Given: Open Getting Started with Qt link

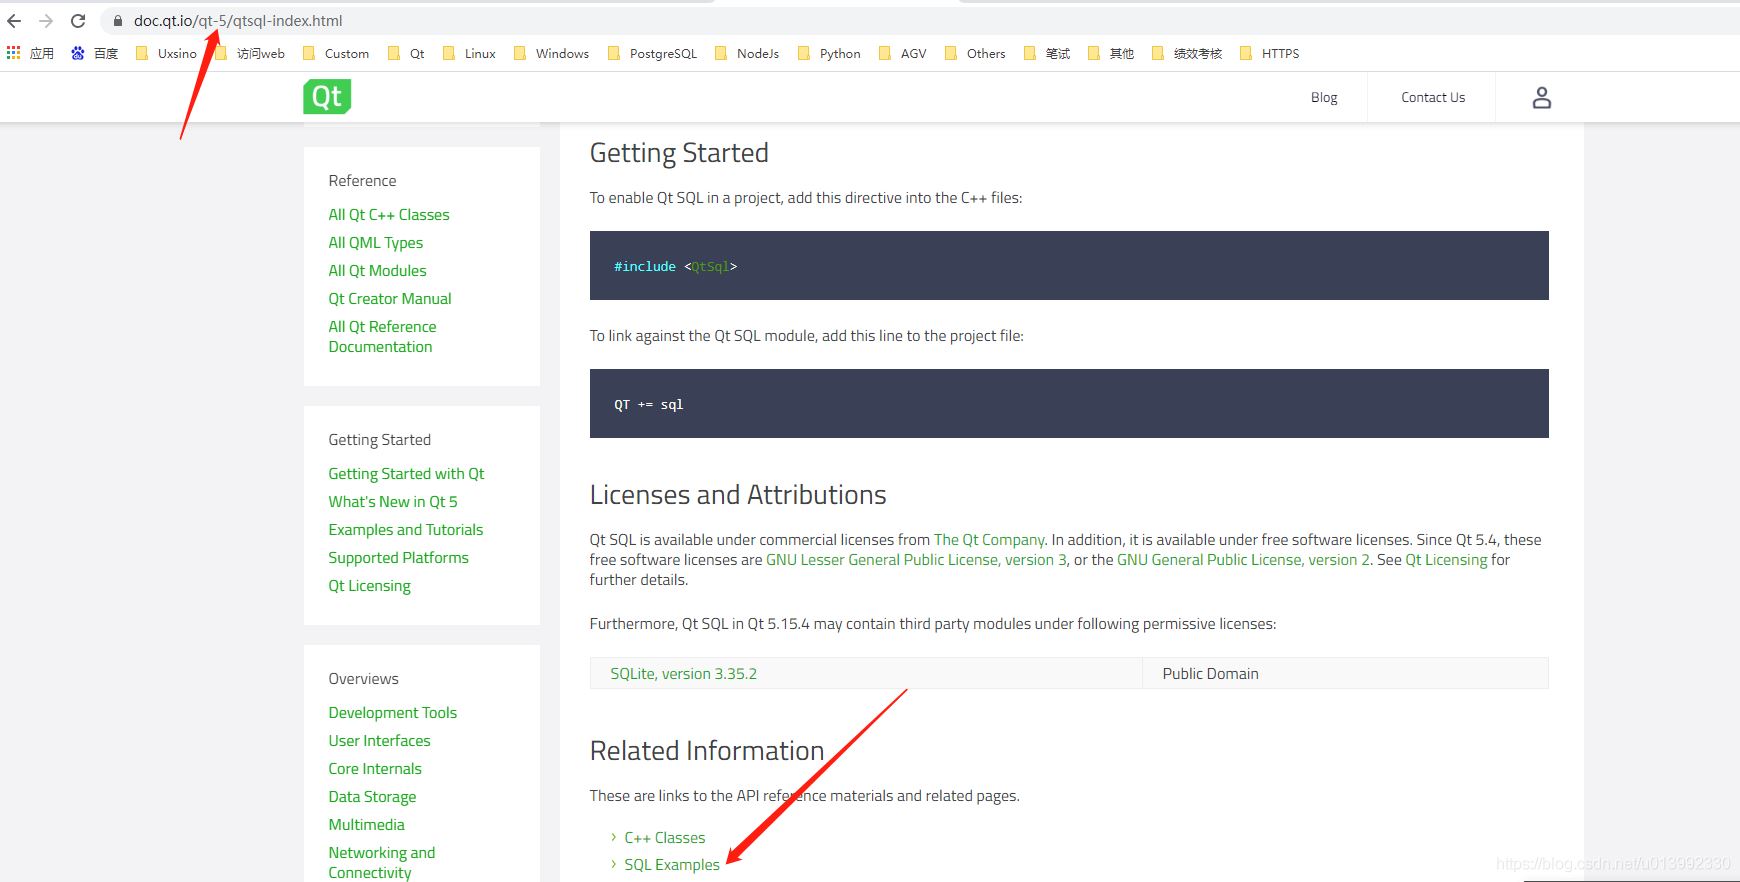Looking at the screenshot, I should point(406,473).
